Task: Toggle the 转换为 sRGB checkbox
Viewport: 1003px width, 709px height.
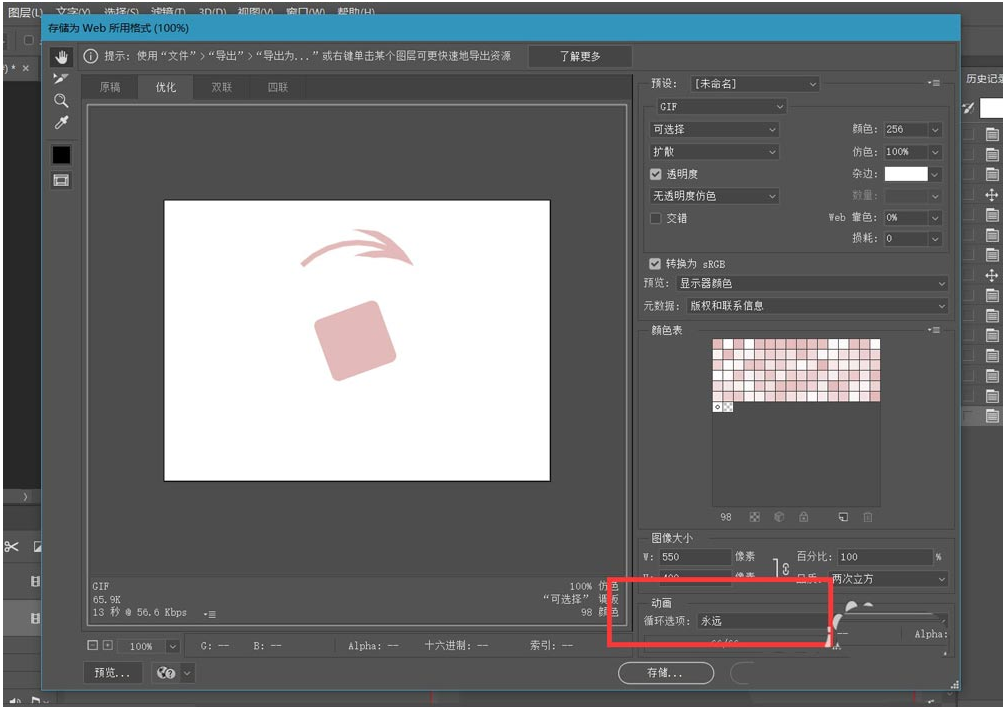Action: [655, 263]
